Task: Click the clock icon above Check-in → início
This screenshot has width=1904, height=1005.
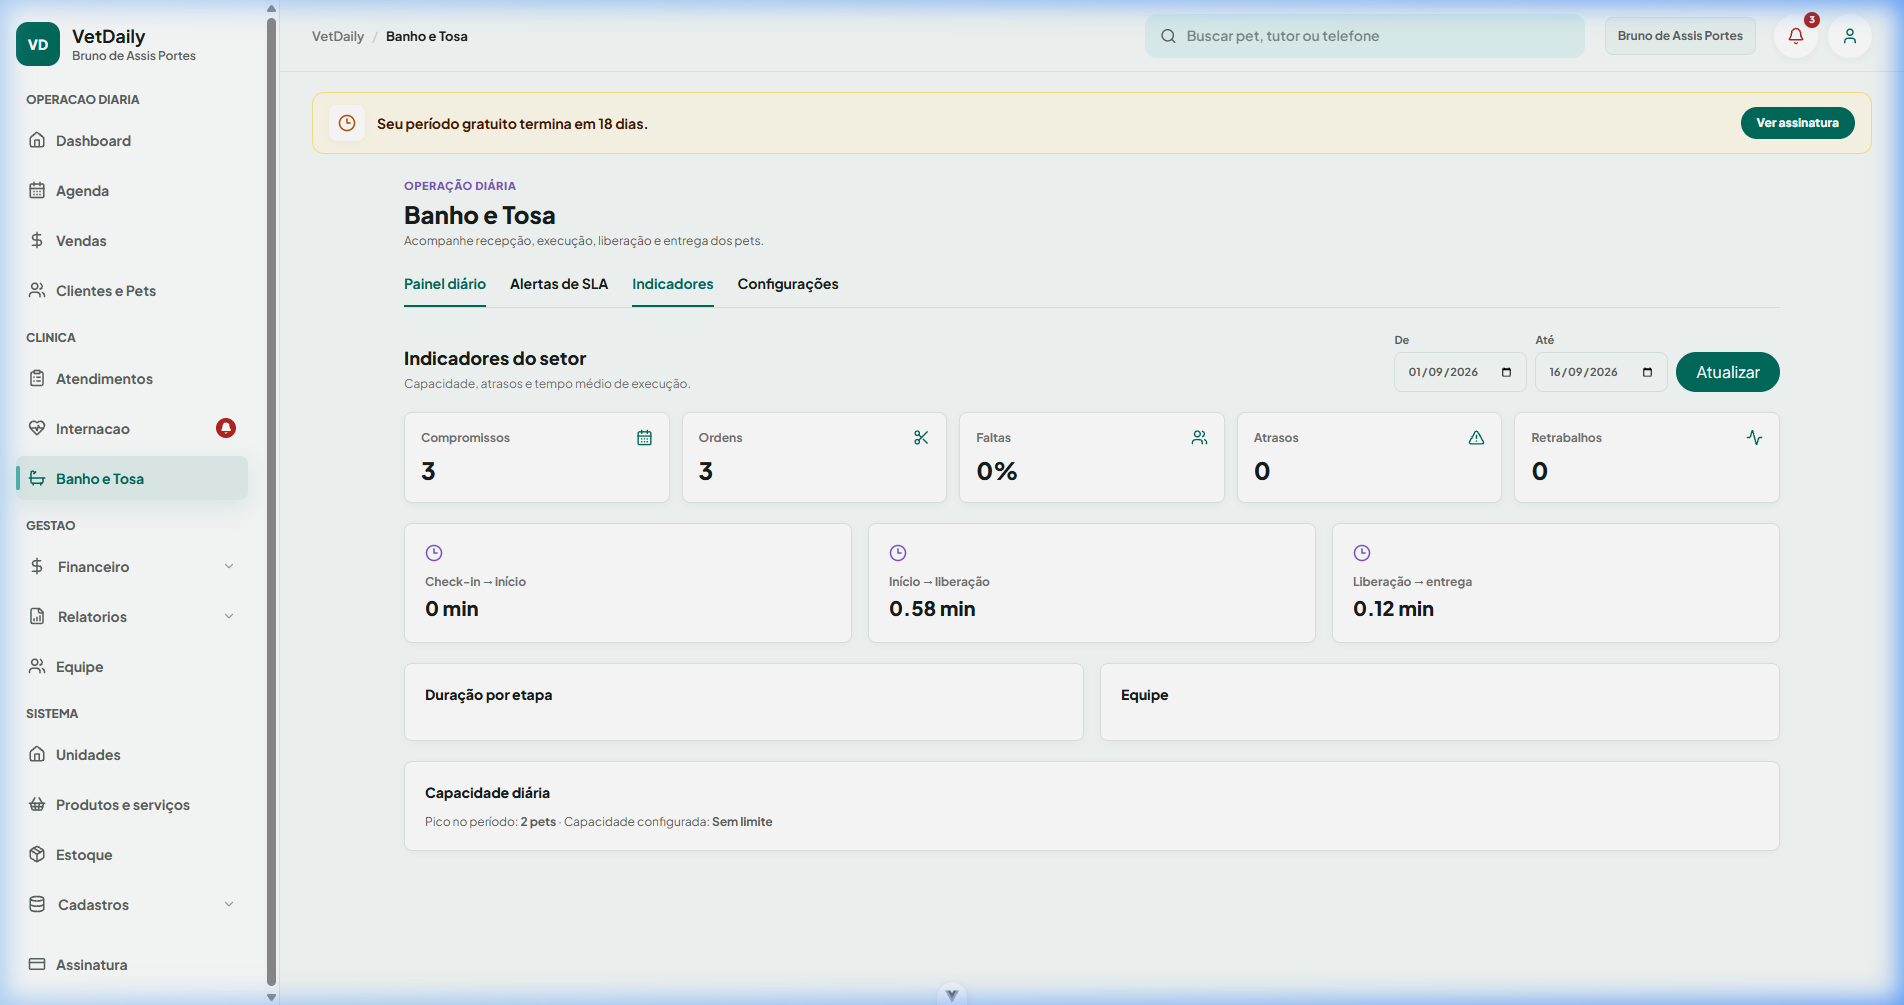Action: 434,553
